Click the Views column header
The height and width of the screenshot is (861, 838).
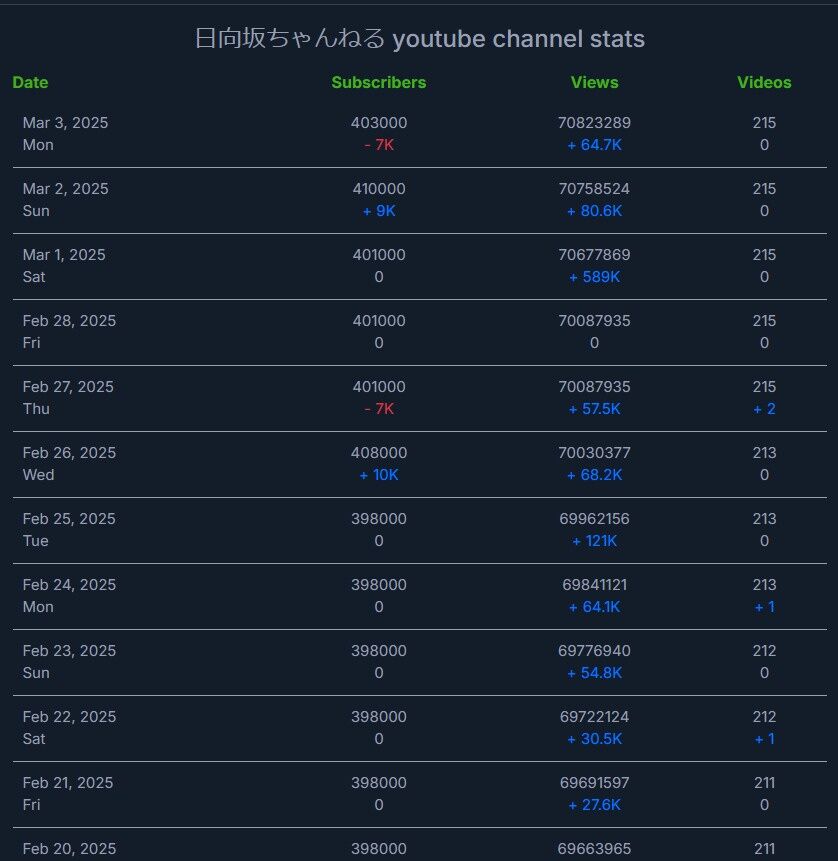594,83
